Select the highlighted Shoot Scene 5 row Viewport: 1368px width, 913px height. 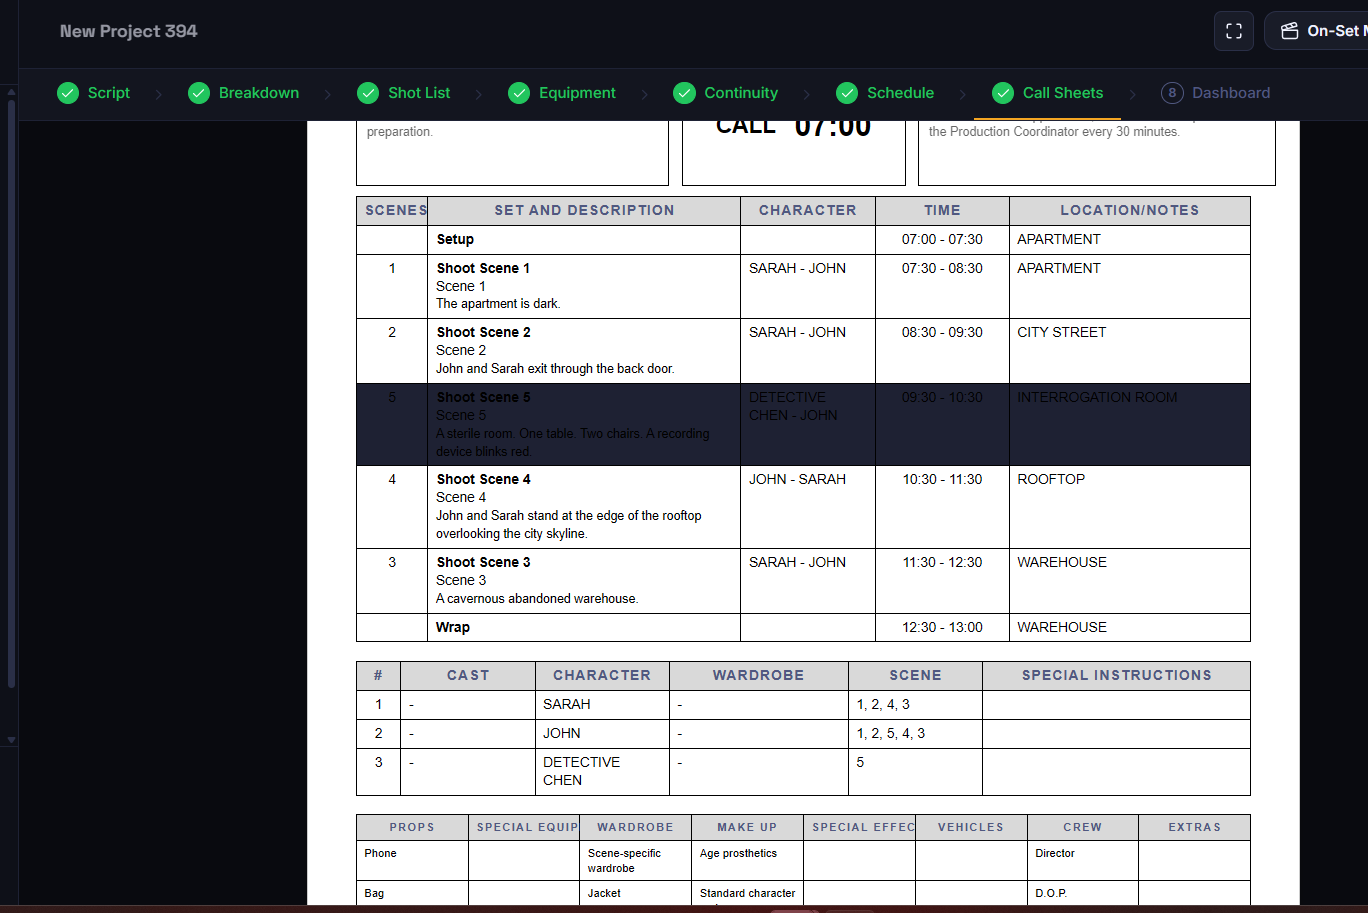click(x=802, y=424)
